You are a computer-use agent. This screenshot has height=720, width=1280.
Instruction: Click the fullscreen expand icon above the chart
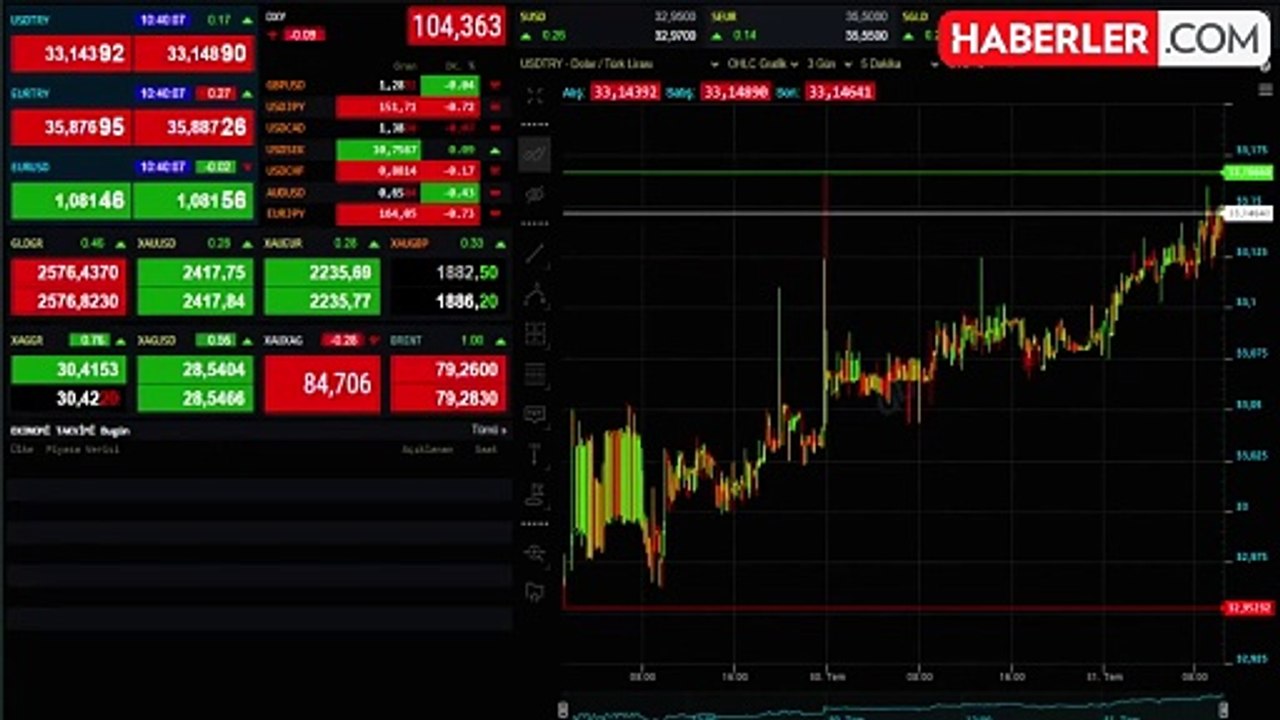pos(535,96)
